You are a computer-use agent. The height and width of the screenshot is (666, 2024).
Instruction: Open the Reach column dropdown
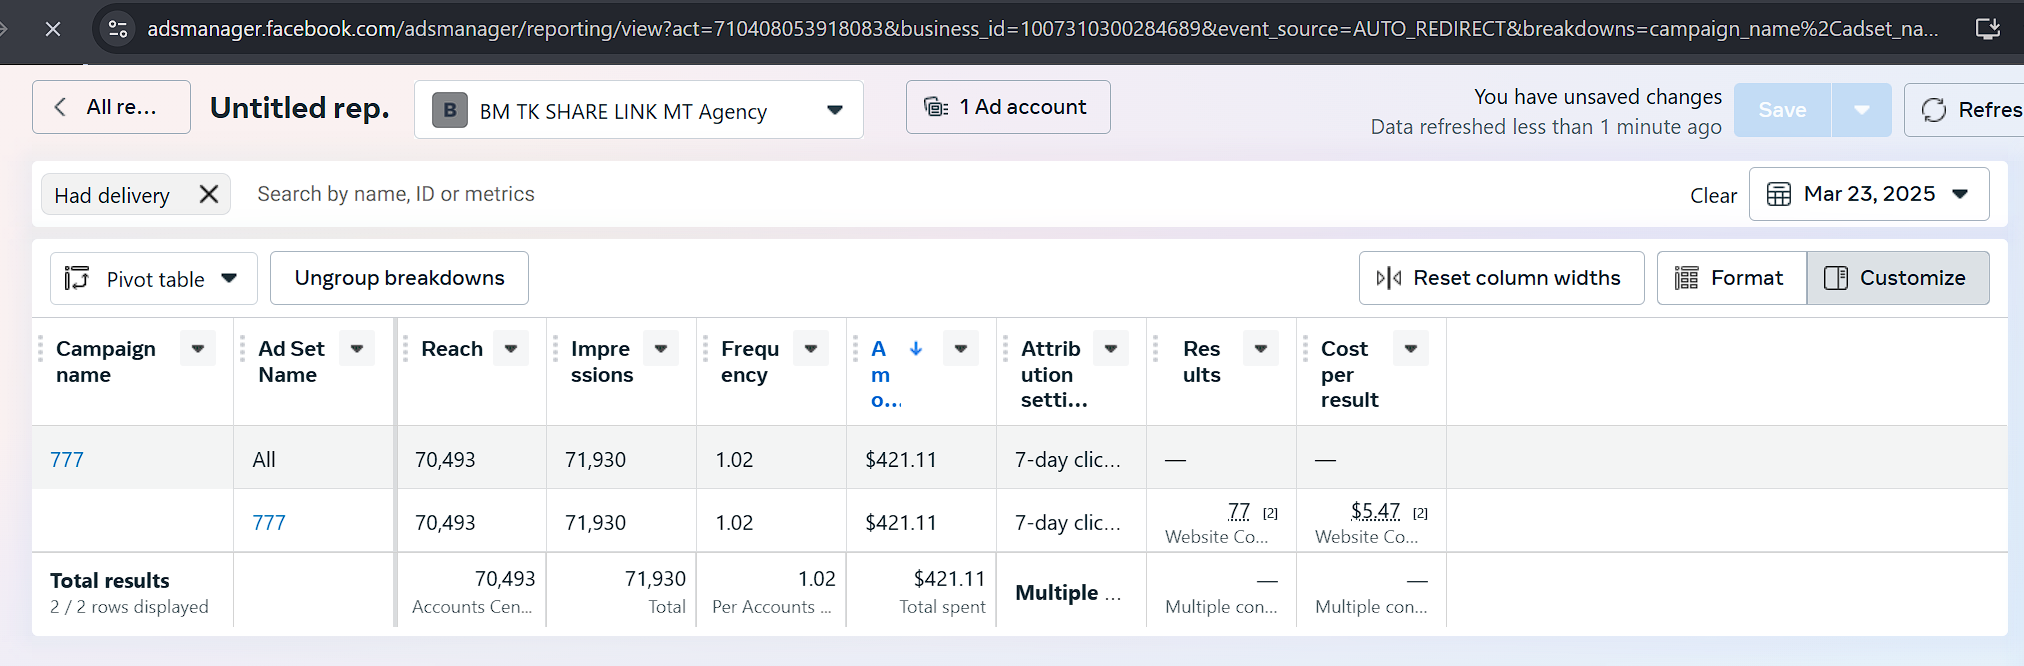[x=511, y=349]
